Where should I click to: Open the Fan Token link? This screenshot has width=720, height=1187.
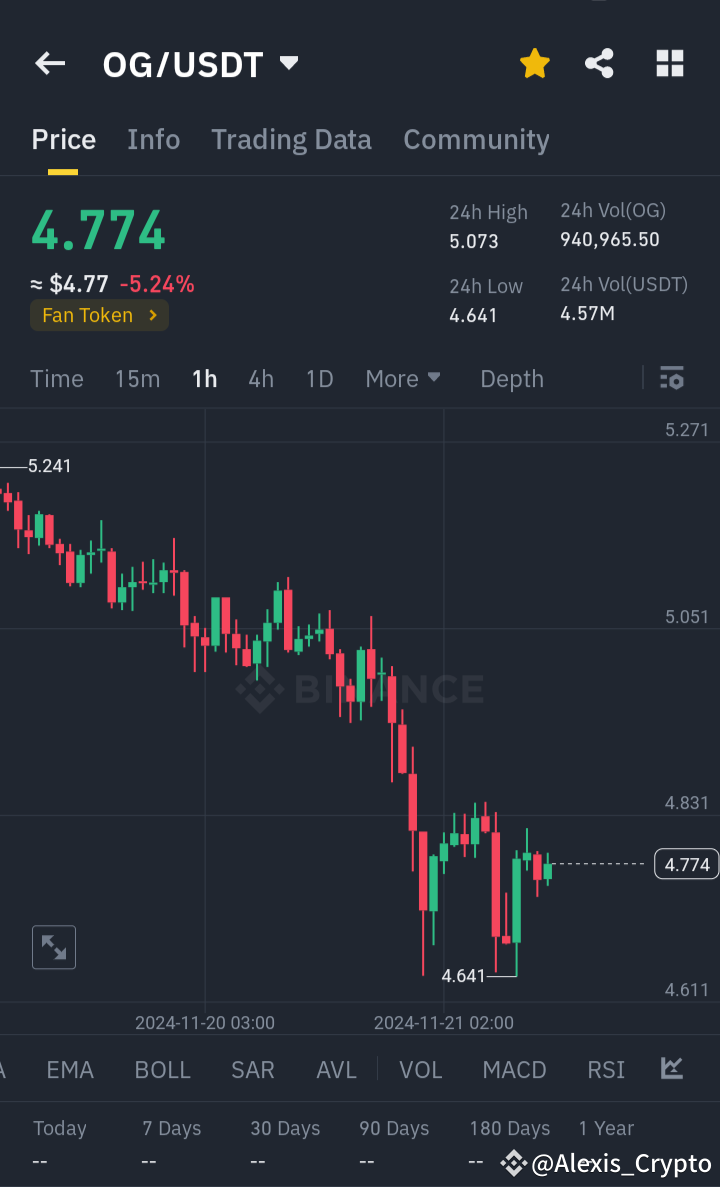coord(99,314)
